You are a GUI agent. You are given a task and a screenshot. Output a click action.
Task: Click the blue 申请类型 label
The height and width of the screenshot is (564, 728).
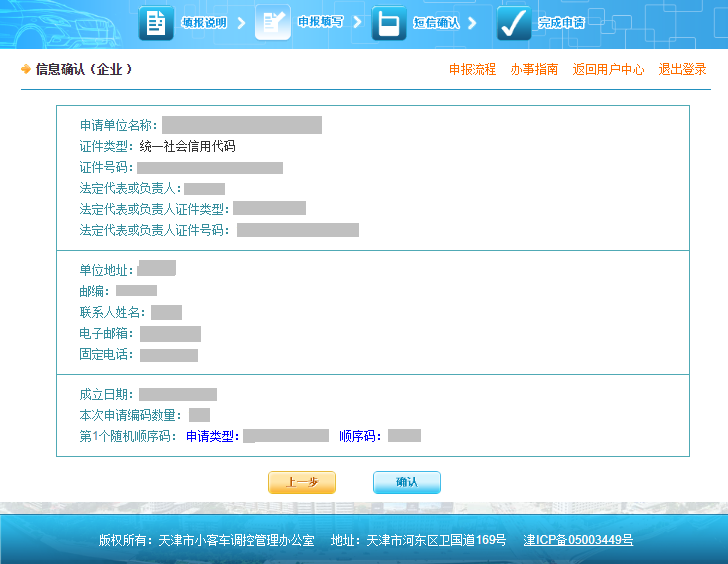click(213, 436)
